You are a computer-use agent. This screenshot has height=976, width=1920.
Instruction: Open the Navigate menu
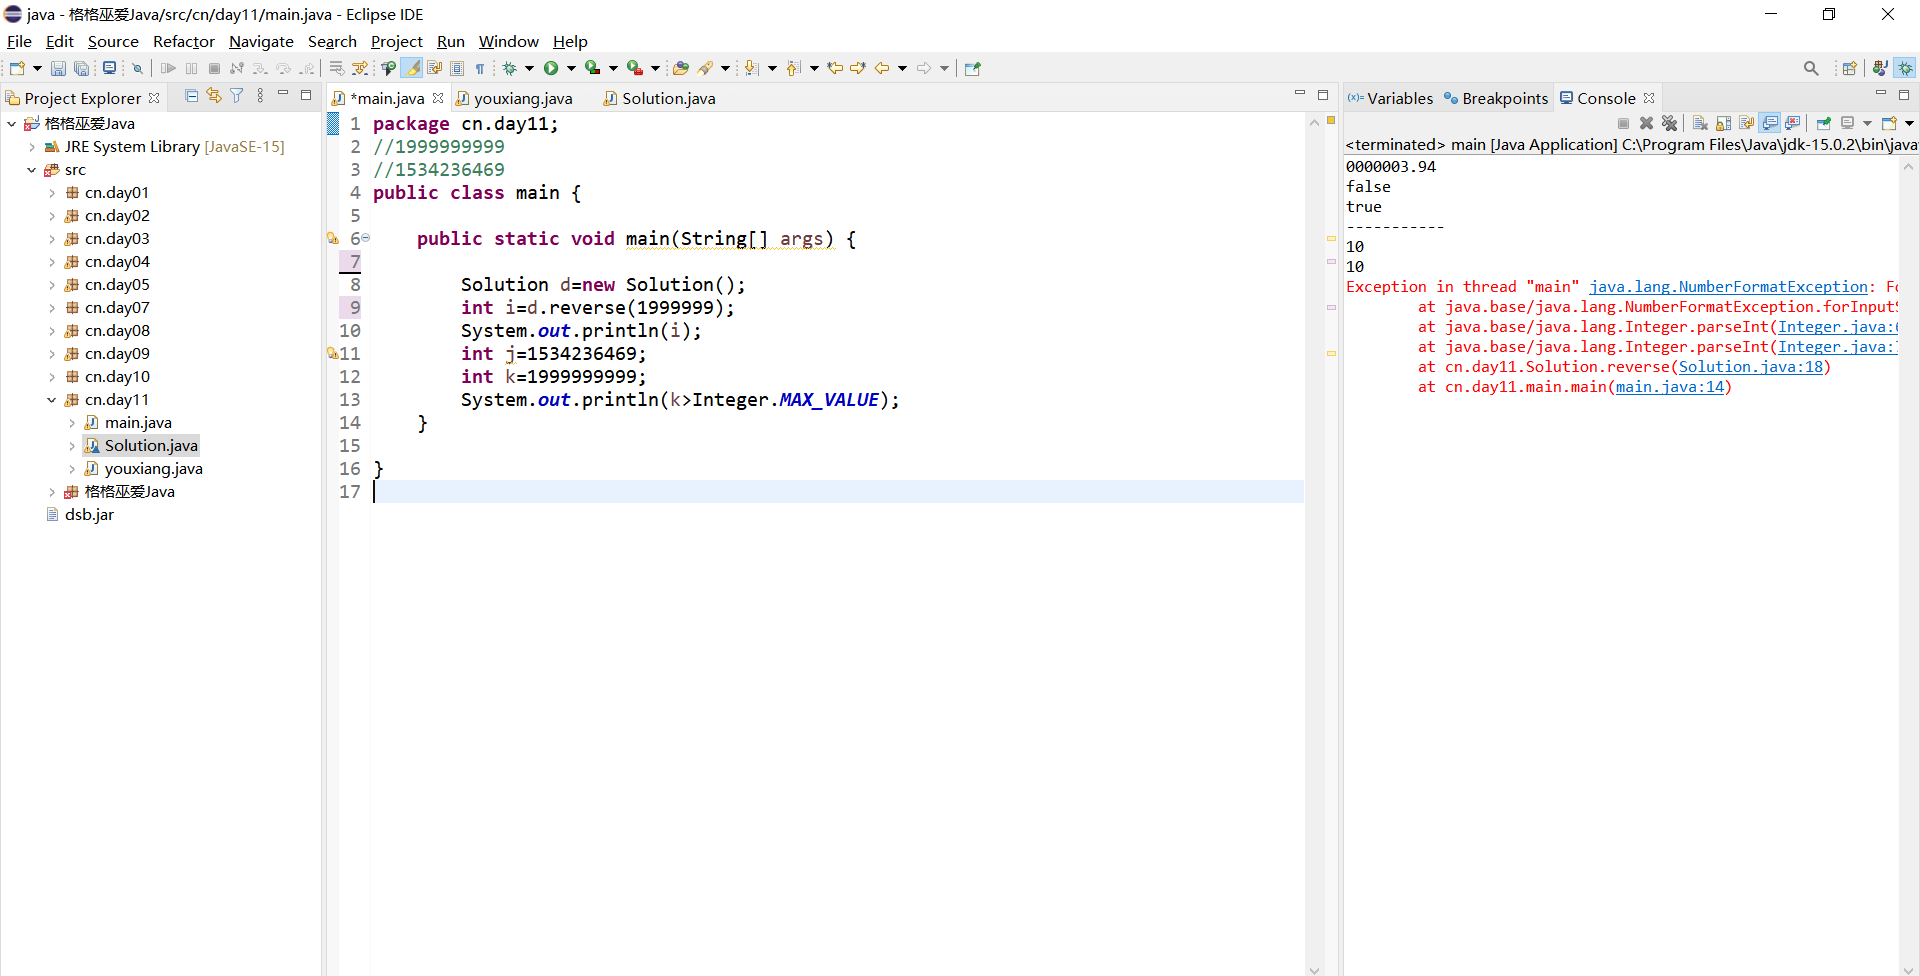click(x=261, y=41)
